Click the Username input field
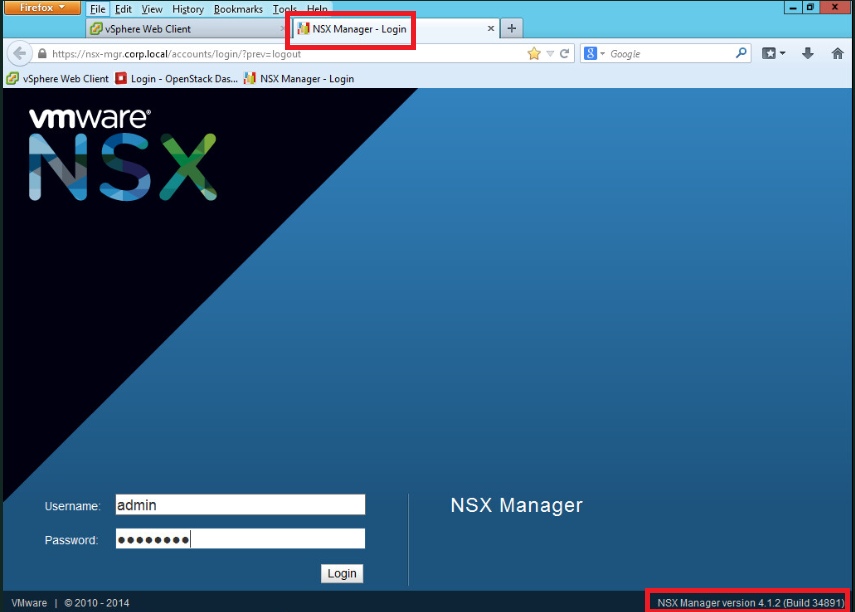Image resolution: width=855 pixels, height=612 pixels. pyautogui.click(x=240, y=505)
